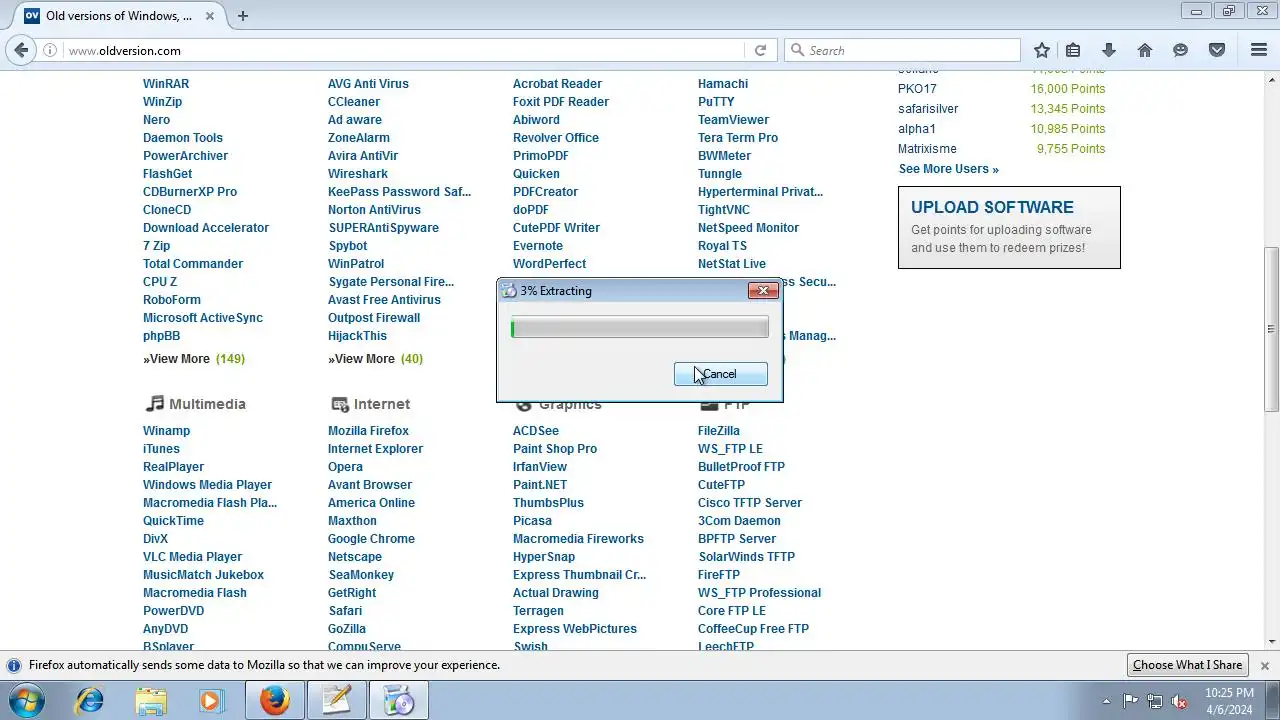Open a new tab with plus button

coord(243,16)
